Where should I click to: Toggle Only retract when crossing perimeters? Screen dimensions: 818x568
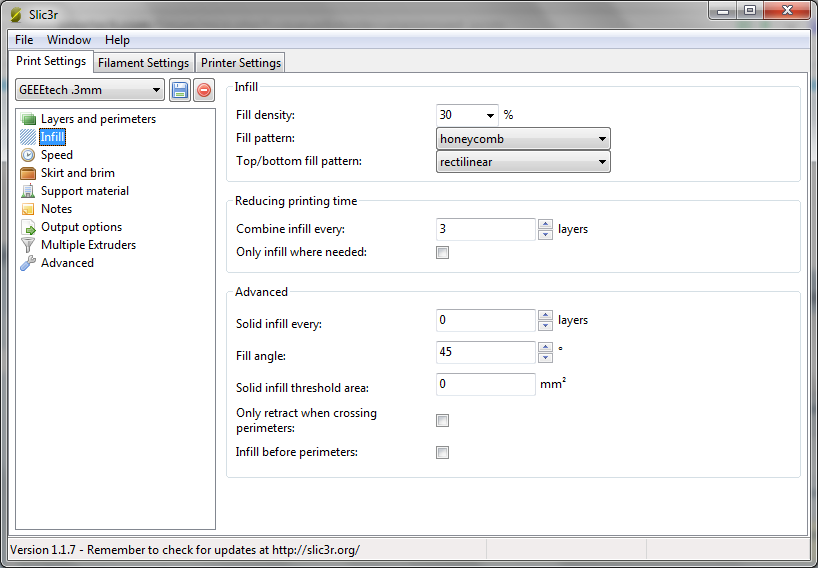coord(442,420)
